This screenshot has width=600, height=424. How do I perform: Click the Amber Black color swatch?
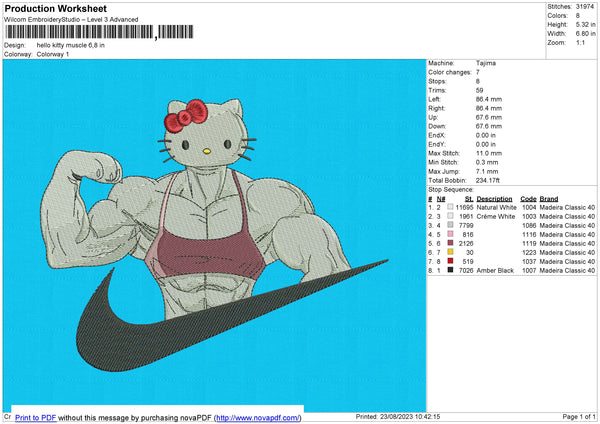(x=450, y=270)
